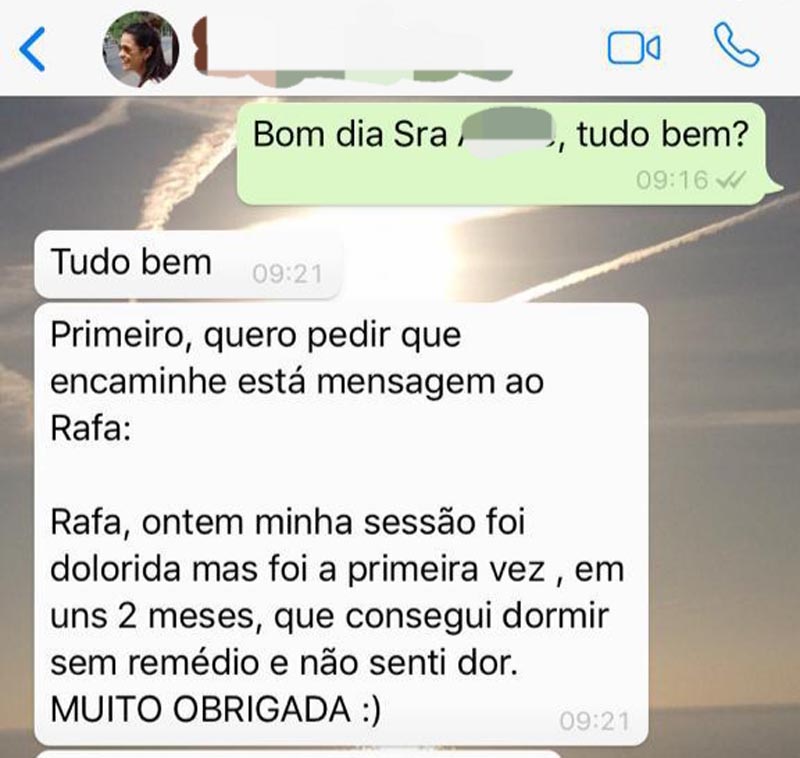The image size is (800, 758).
Task: Go back using the blue back arrow
Action: 32,49
